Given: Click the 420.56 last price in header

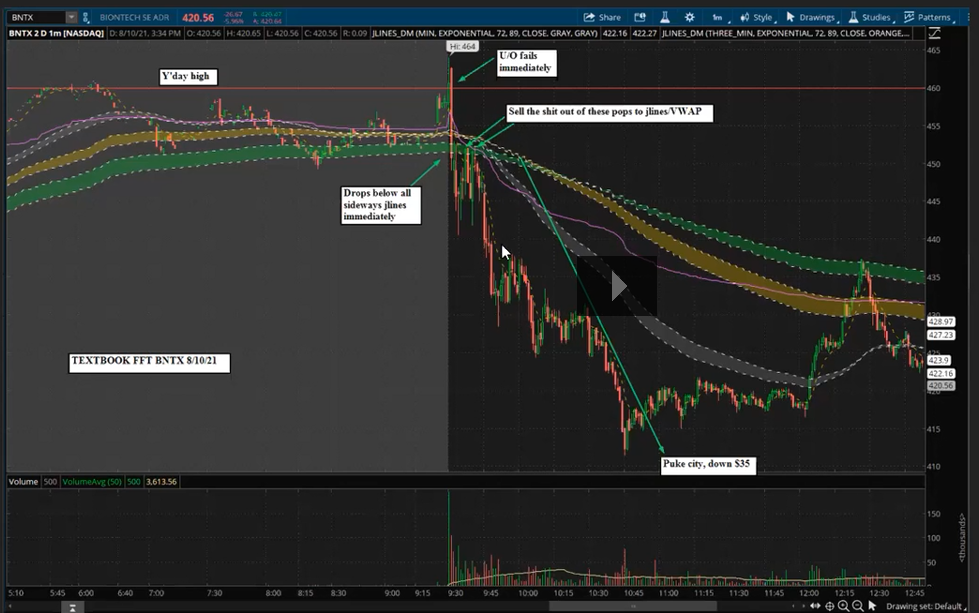Looking at the screenshot, I should tap(198, 17).
